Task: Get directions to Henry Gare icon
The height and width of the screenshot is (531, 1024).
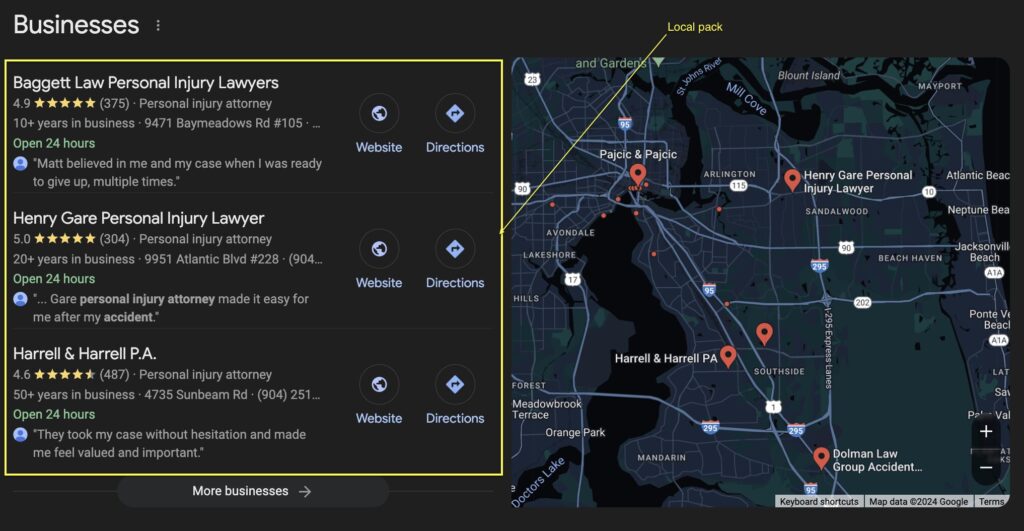Action: 455,249
